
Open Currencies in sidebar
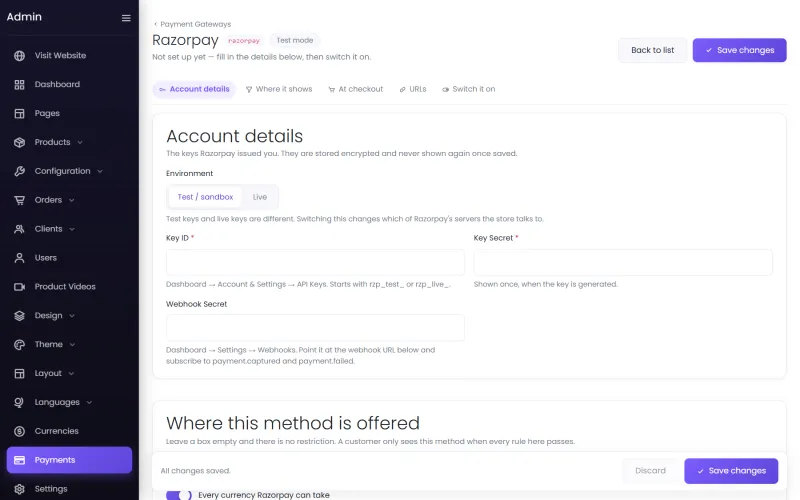tap(57, 432)
